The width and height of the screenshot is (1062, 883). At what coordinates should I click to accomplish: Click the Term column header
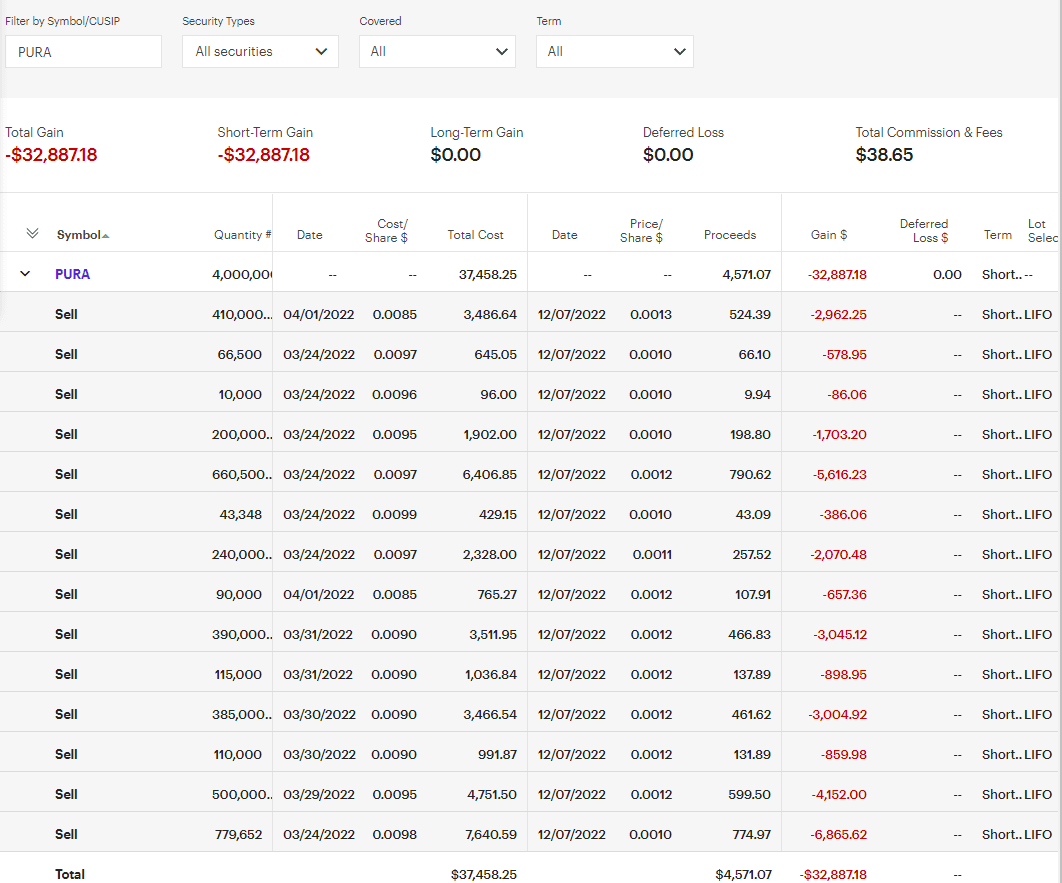pyautogui.click(x=997, y=235)
